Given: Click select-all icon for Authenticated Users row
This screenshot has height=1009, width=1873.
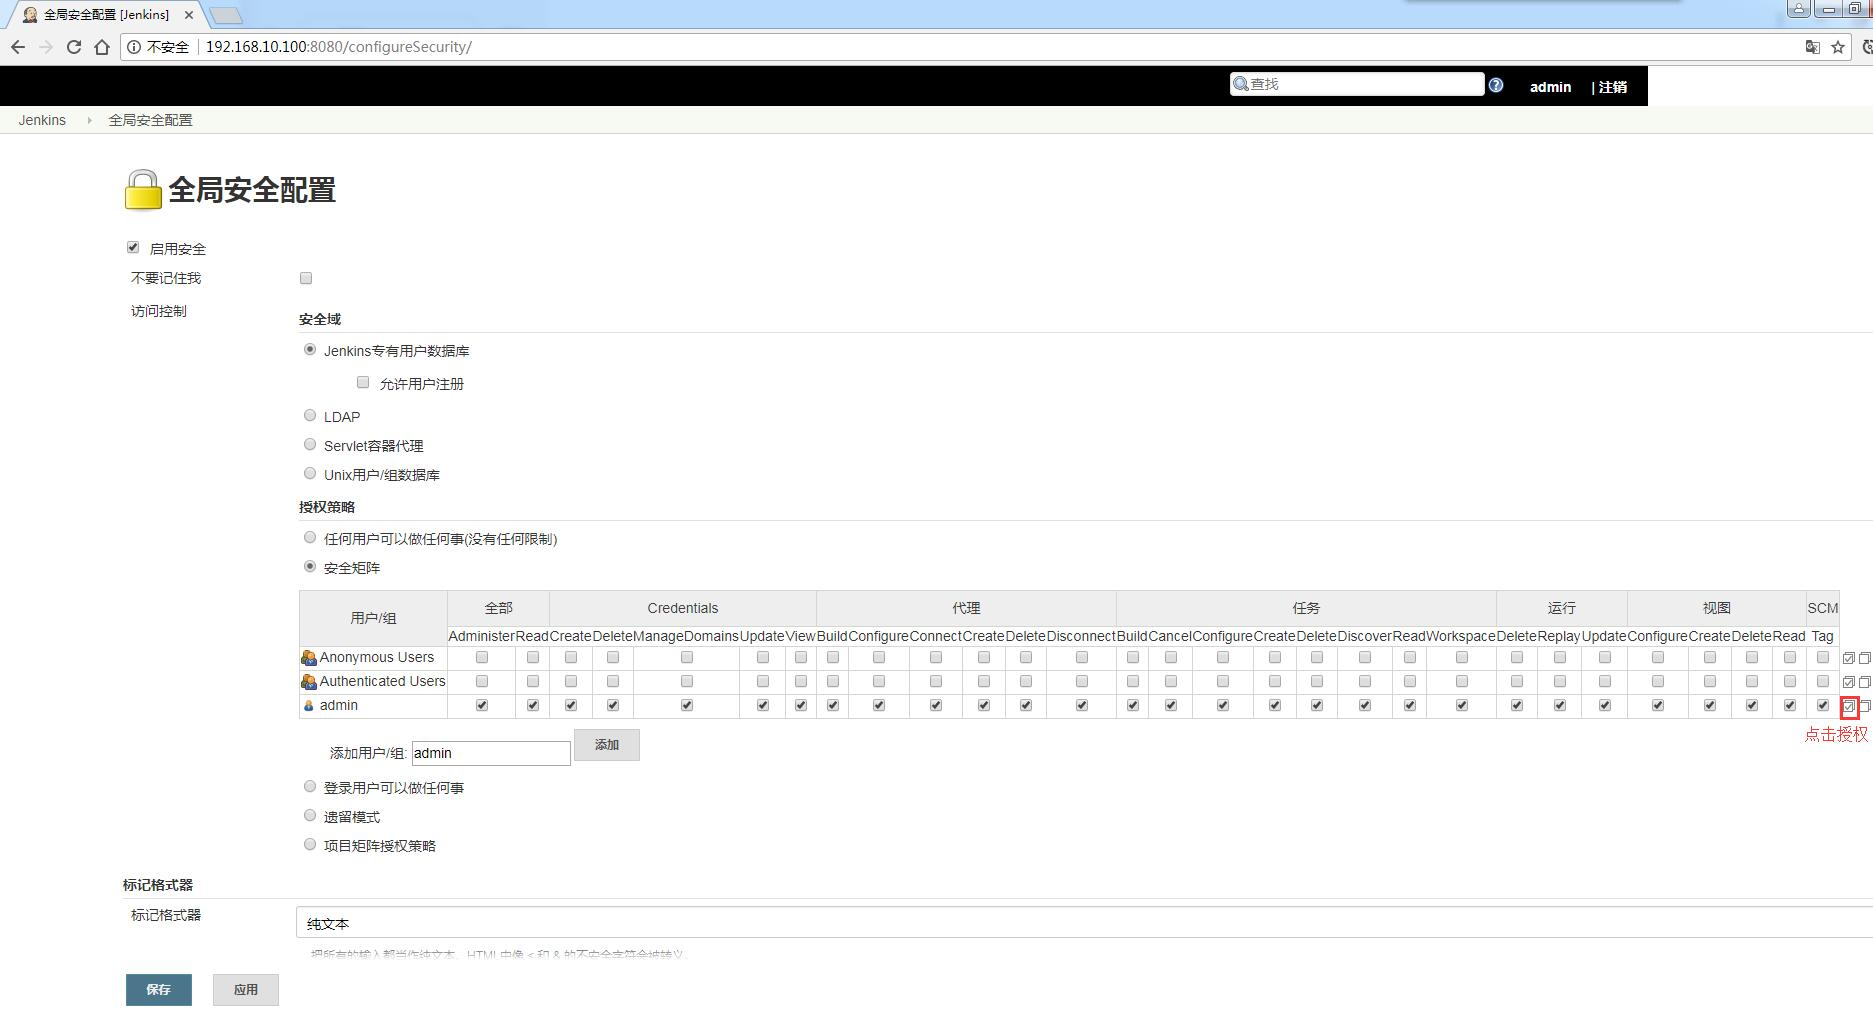Looking at the screenshot, I should 1849,682.
